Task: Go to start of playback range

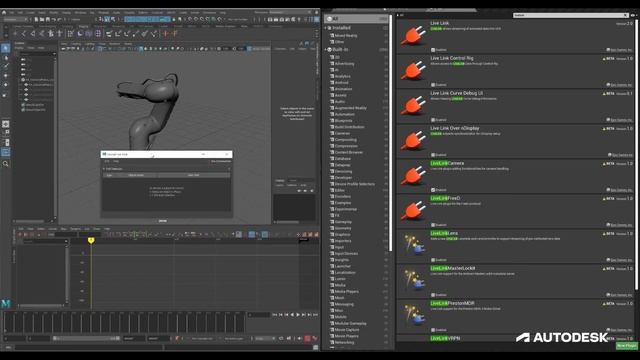Action: coord(275,315)
